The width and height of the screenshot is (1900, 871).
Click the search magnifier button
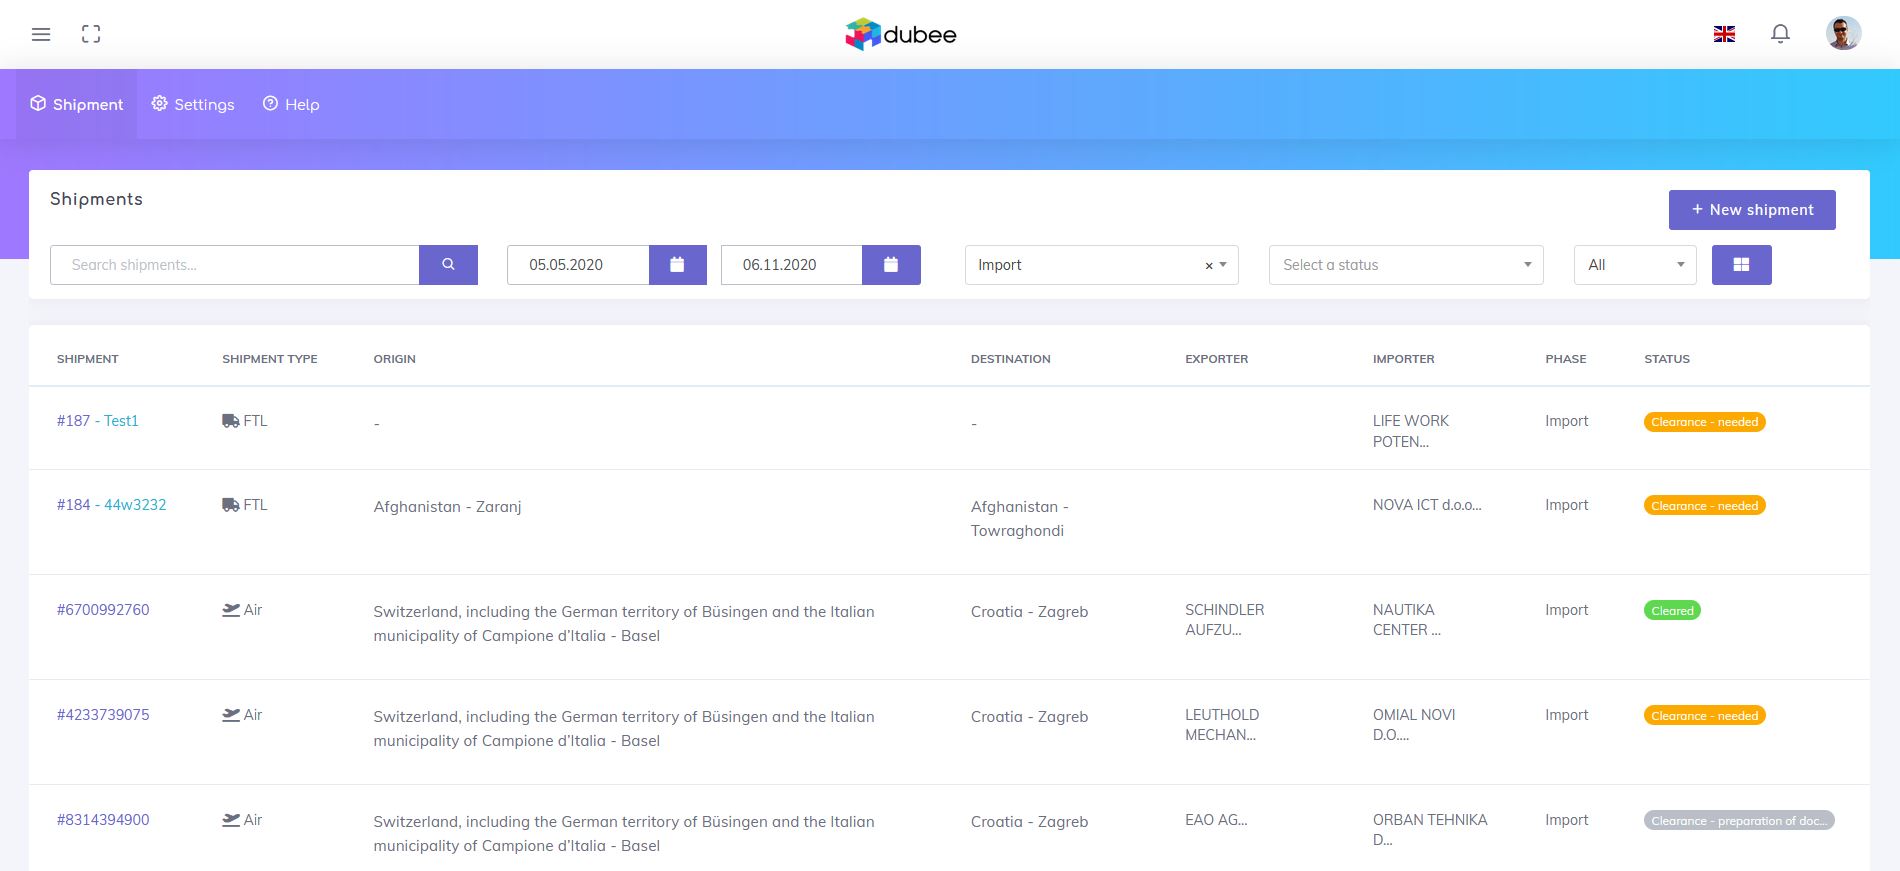point(448,265)
